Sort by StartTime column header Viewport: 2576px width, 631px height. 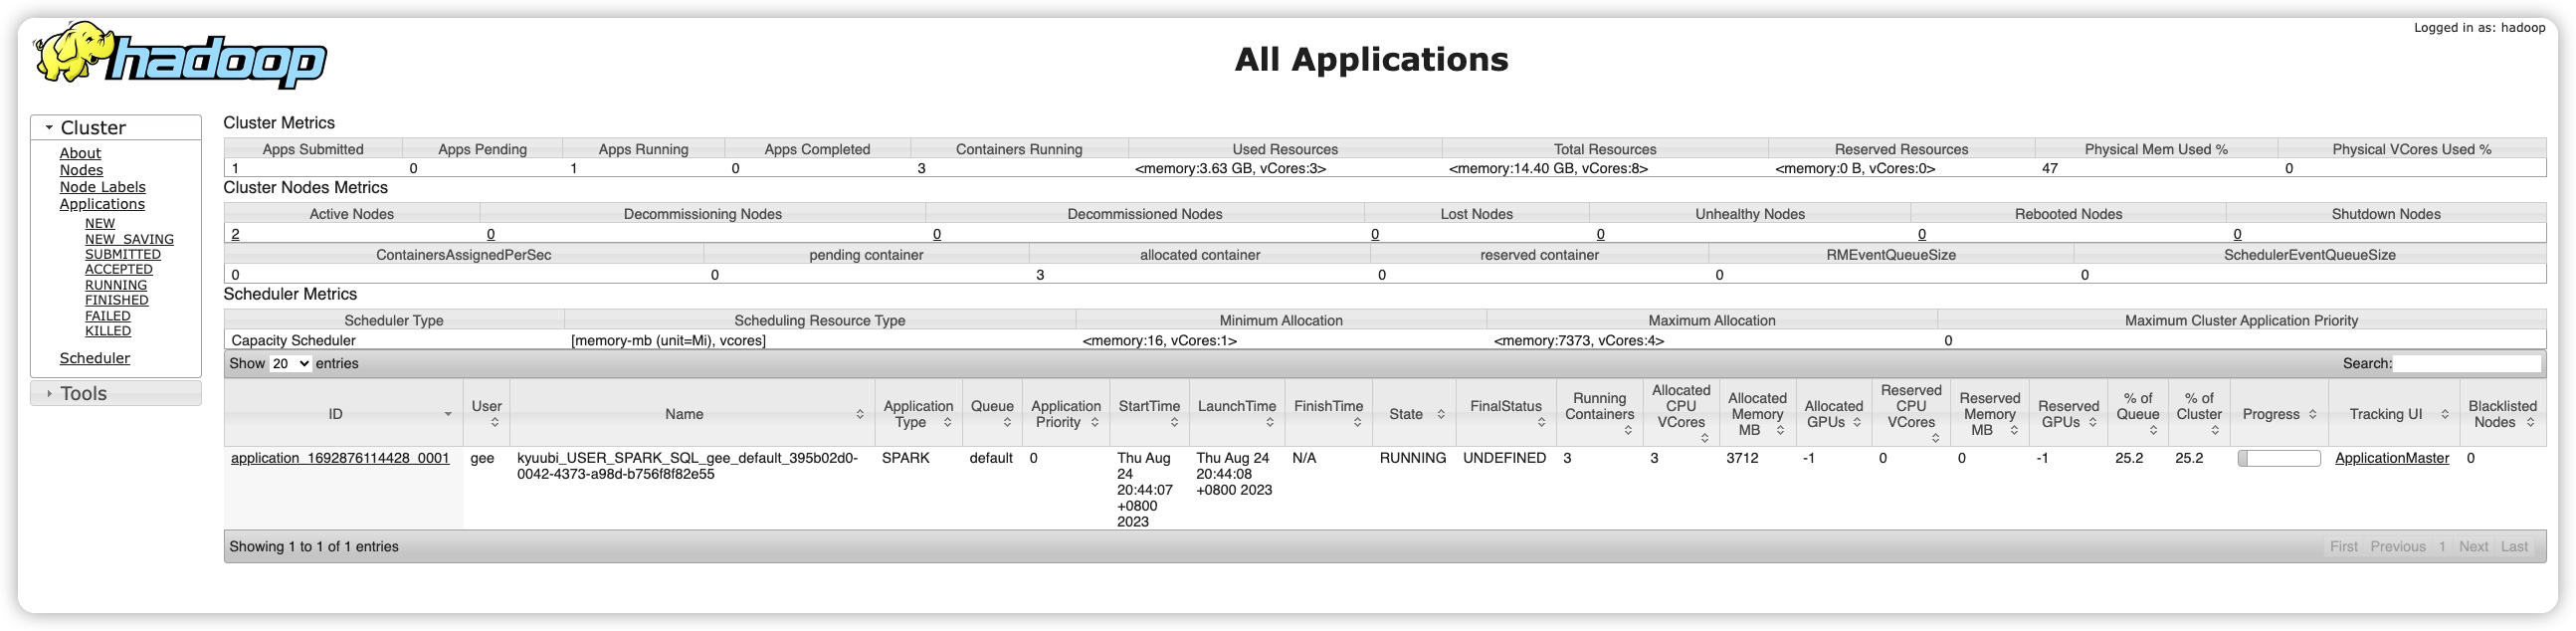pyautogui.click(x=1148, y=413)
